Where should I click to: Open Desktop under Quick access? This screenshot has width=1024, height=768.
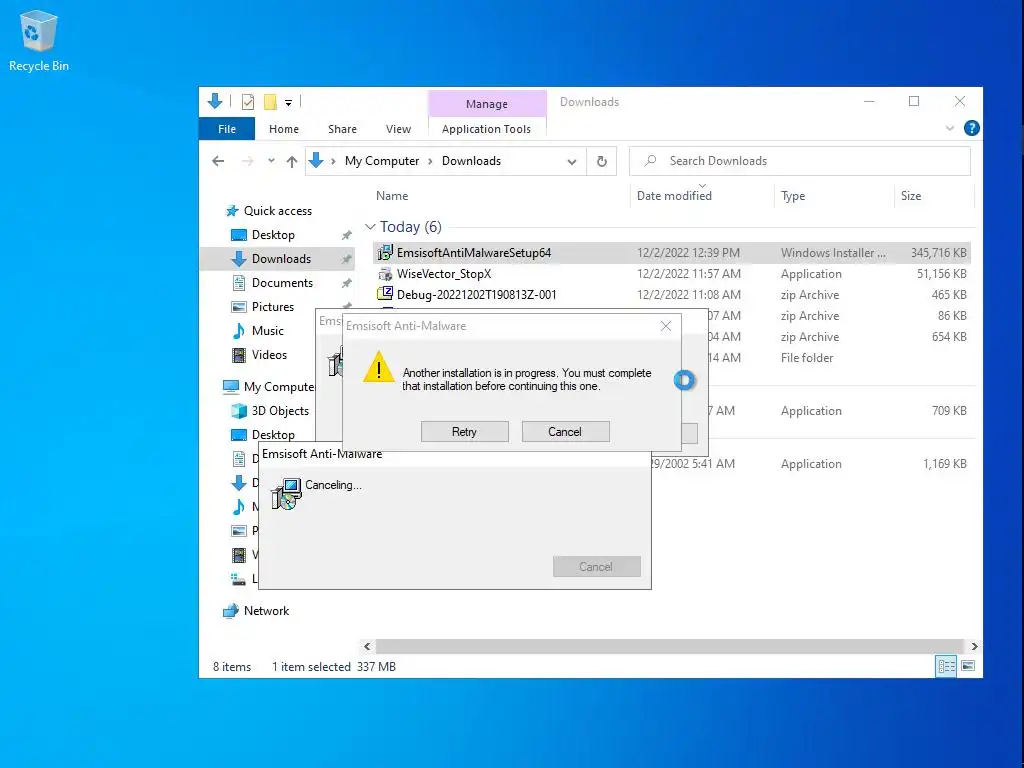(x=273, y=234)
